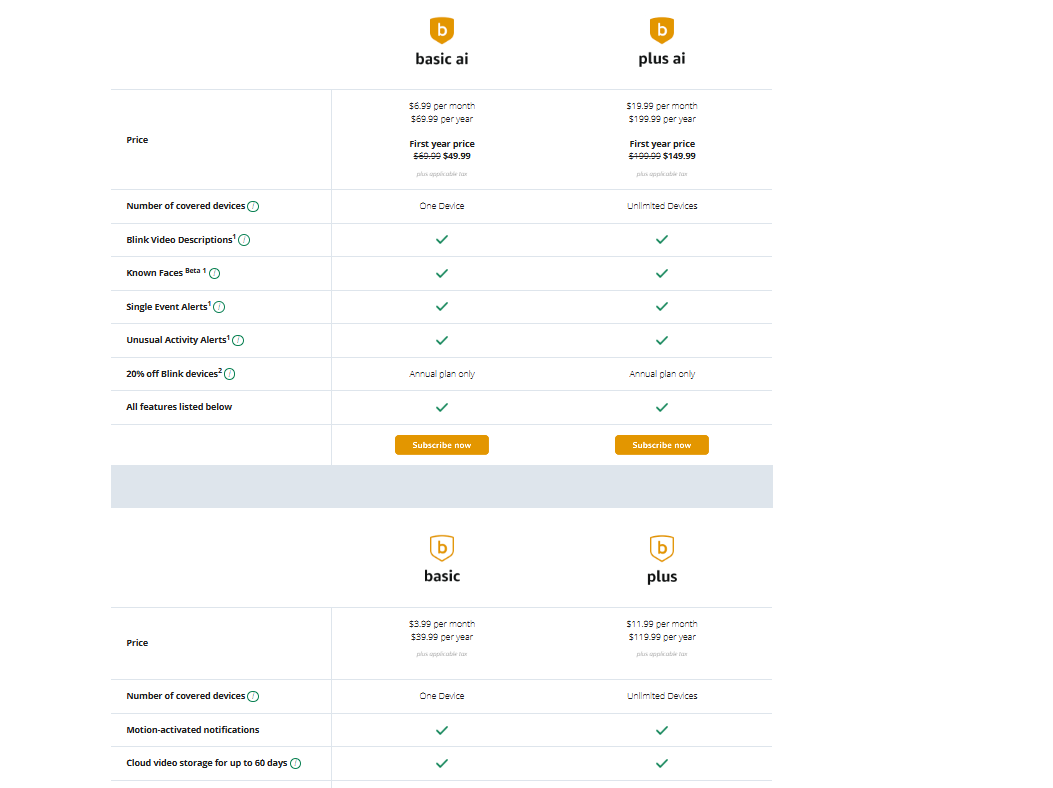Image resolution: width=1053 pixels, height=788 pixels.
Task: Click '$199.99 per year' price text
Action: point(661,119)
